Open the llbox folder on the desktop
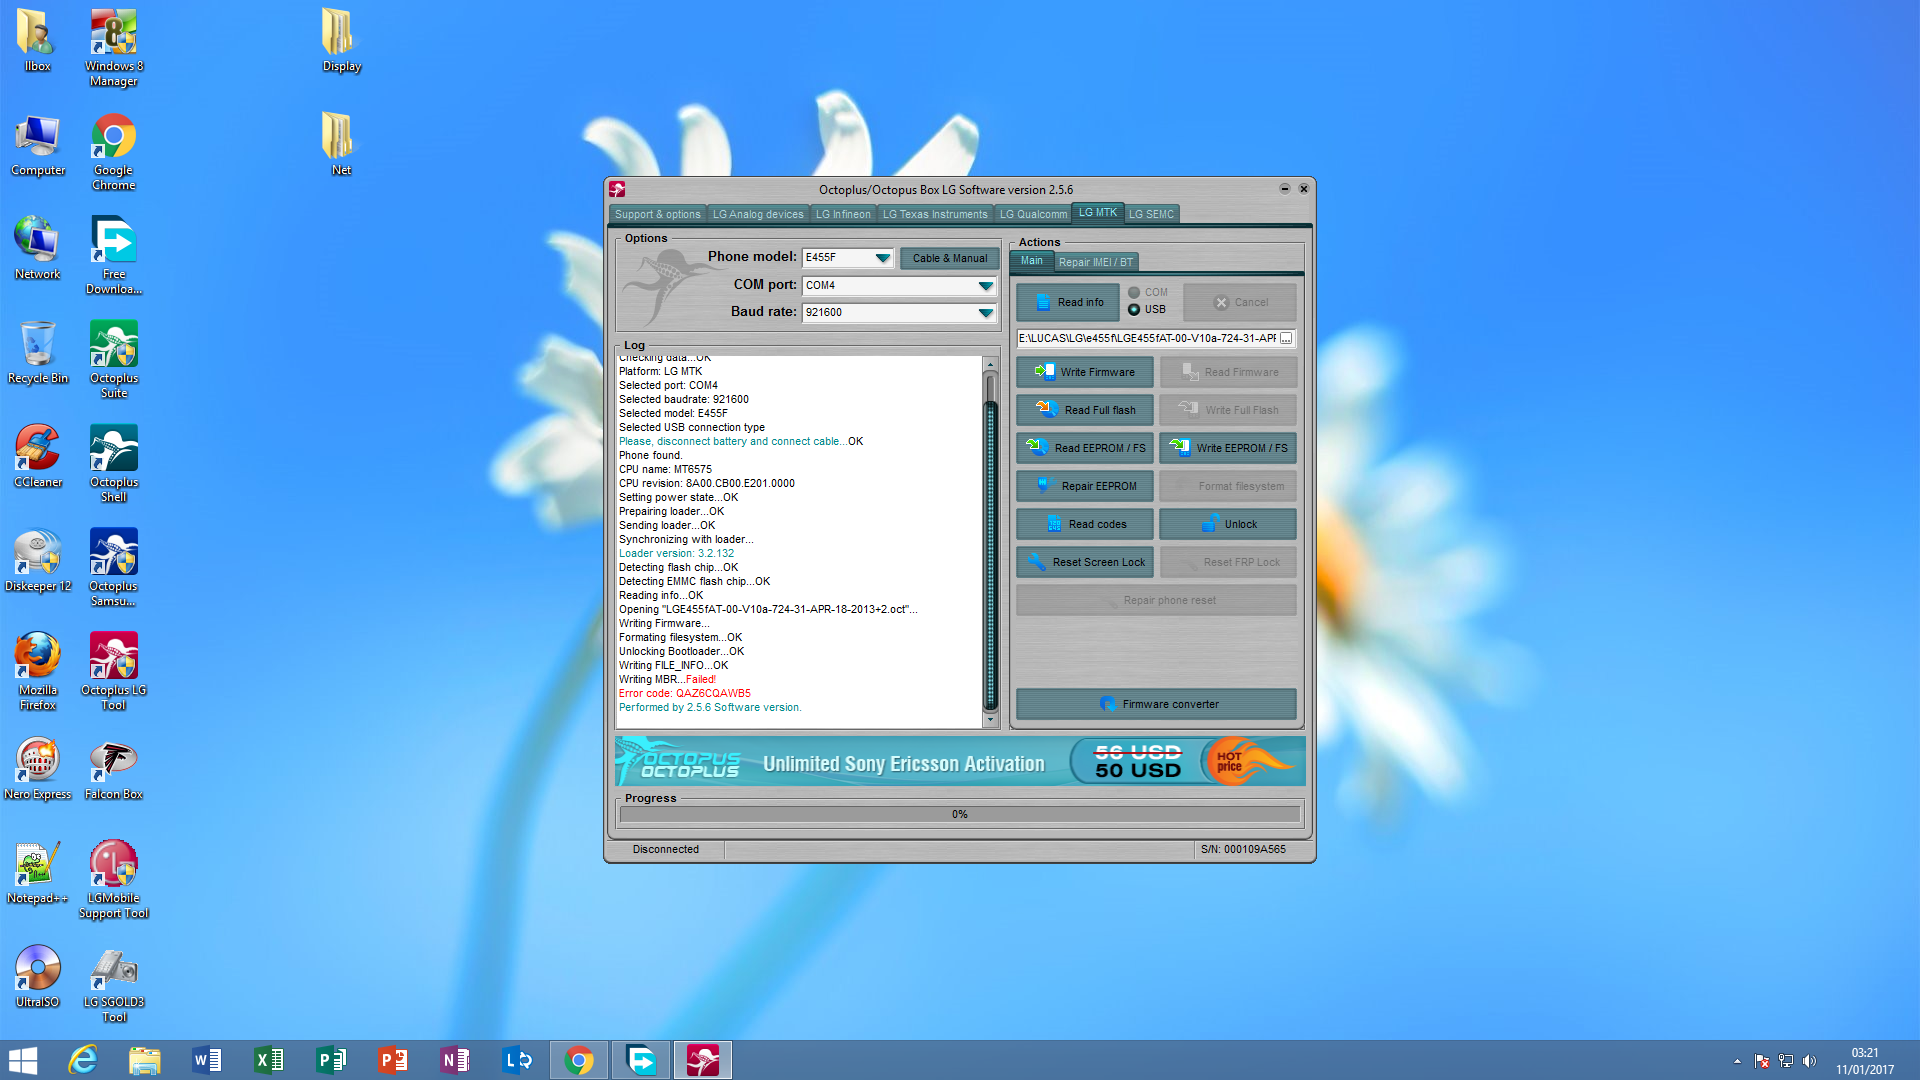The height and width of the screenshot is (1080, 1920). [38, 40]
